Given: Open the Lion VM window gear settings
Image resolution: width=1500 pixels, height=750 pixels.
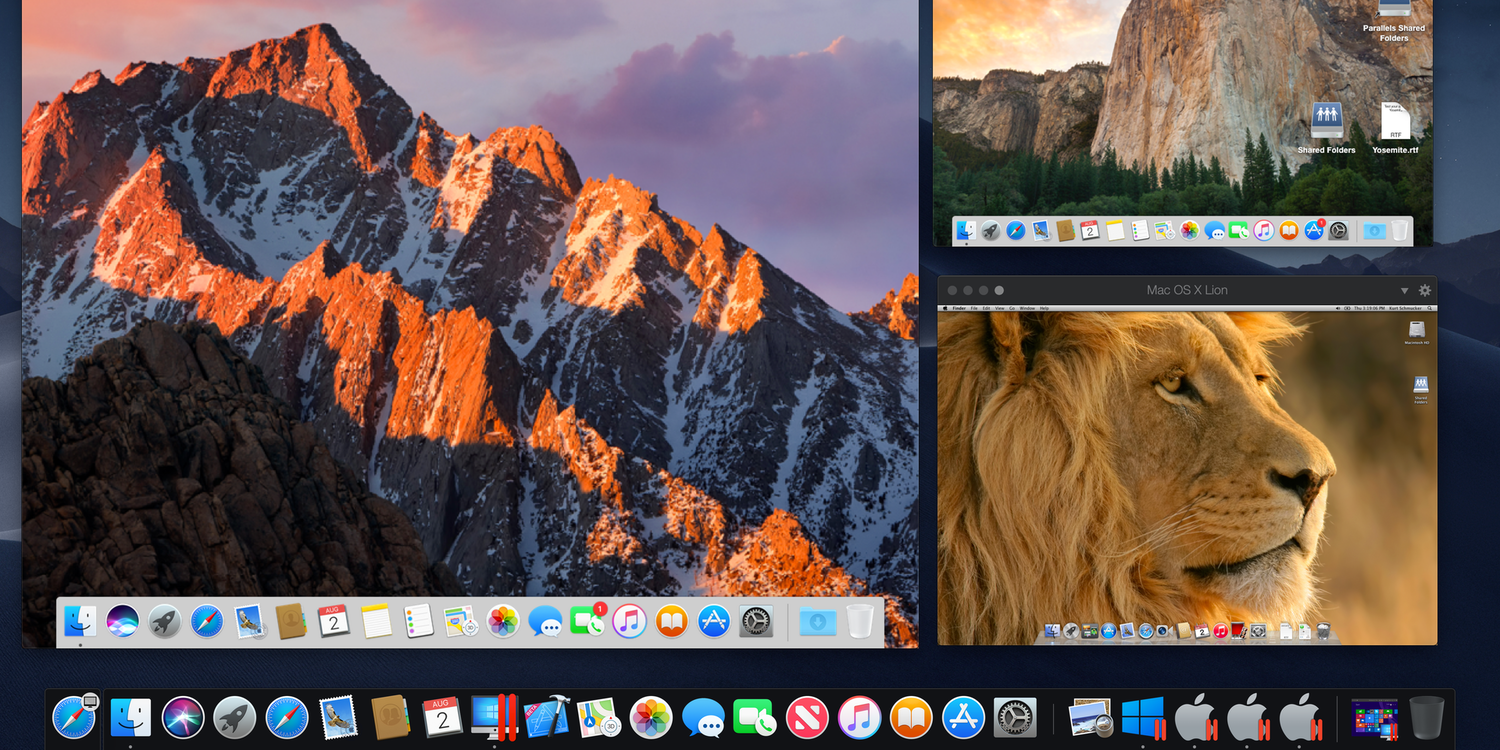Looking at the screenshot, I should click(x=1425, y=291).
